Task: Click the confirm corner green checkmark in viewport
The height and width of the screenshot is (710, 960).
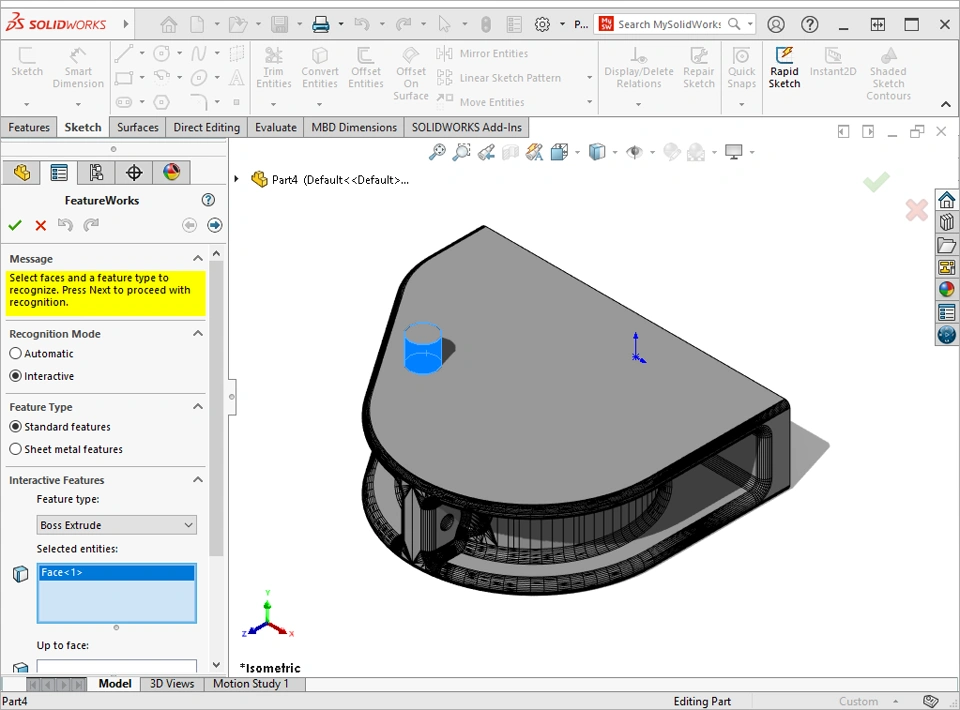Action: pos(876,182)
